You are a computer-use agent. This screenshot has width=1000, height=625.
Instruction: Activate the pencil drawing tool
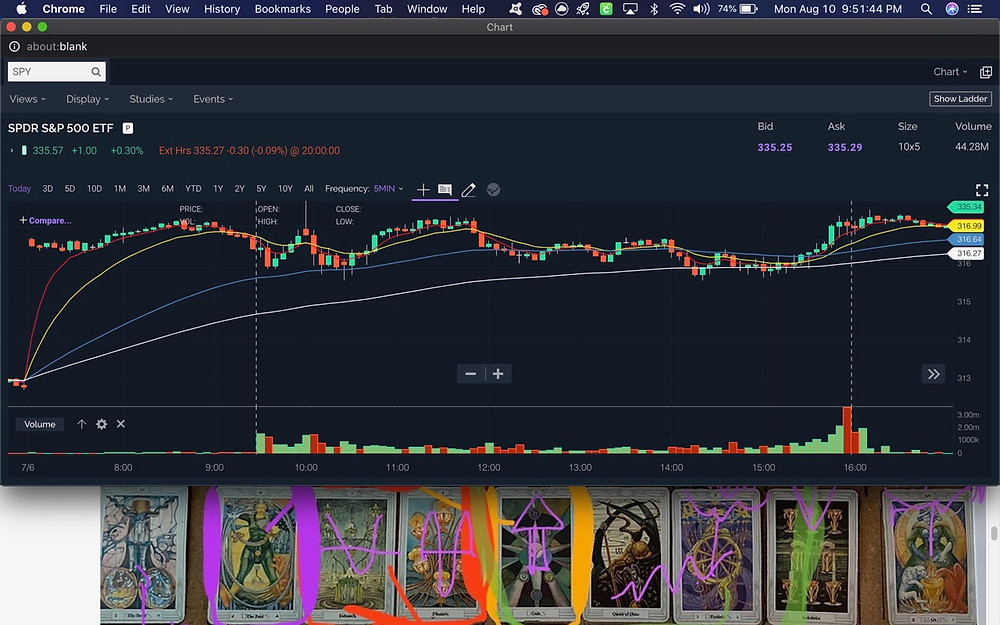[x=469, y=189]
